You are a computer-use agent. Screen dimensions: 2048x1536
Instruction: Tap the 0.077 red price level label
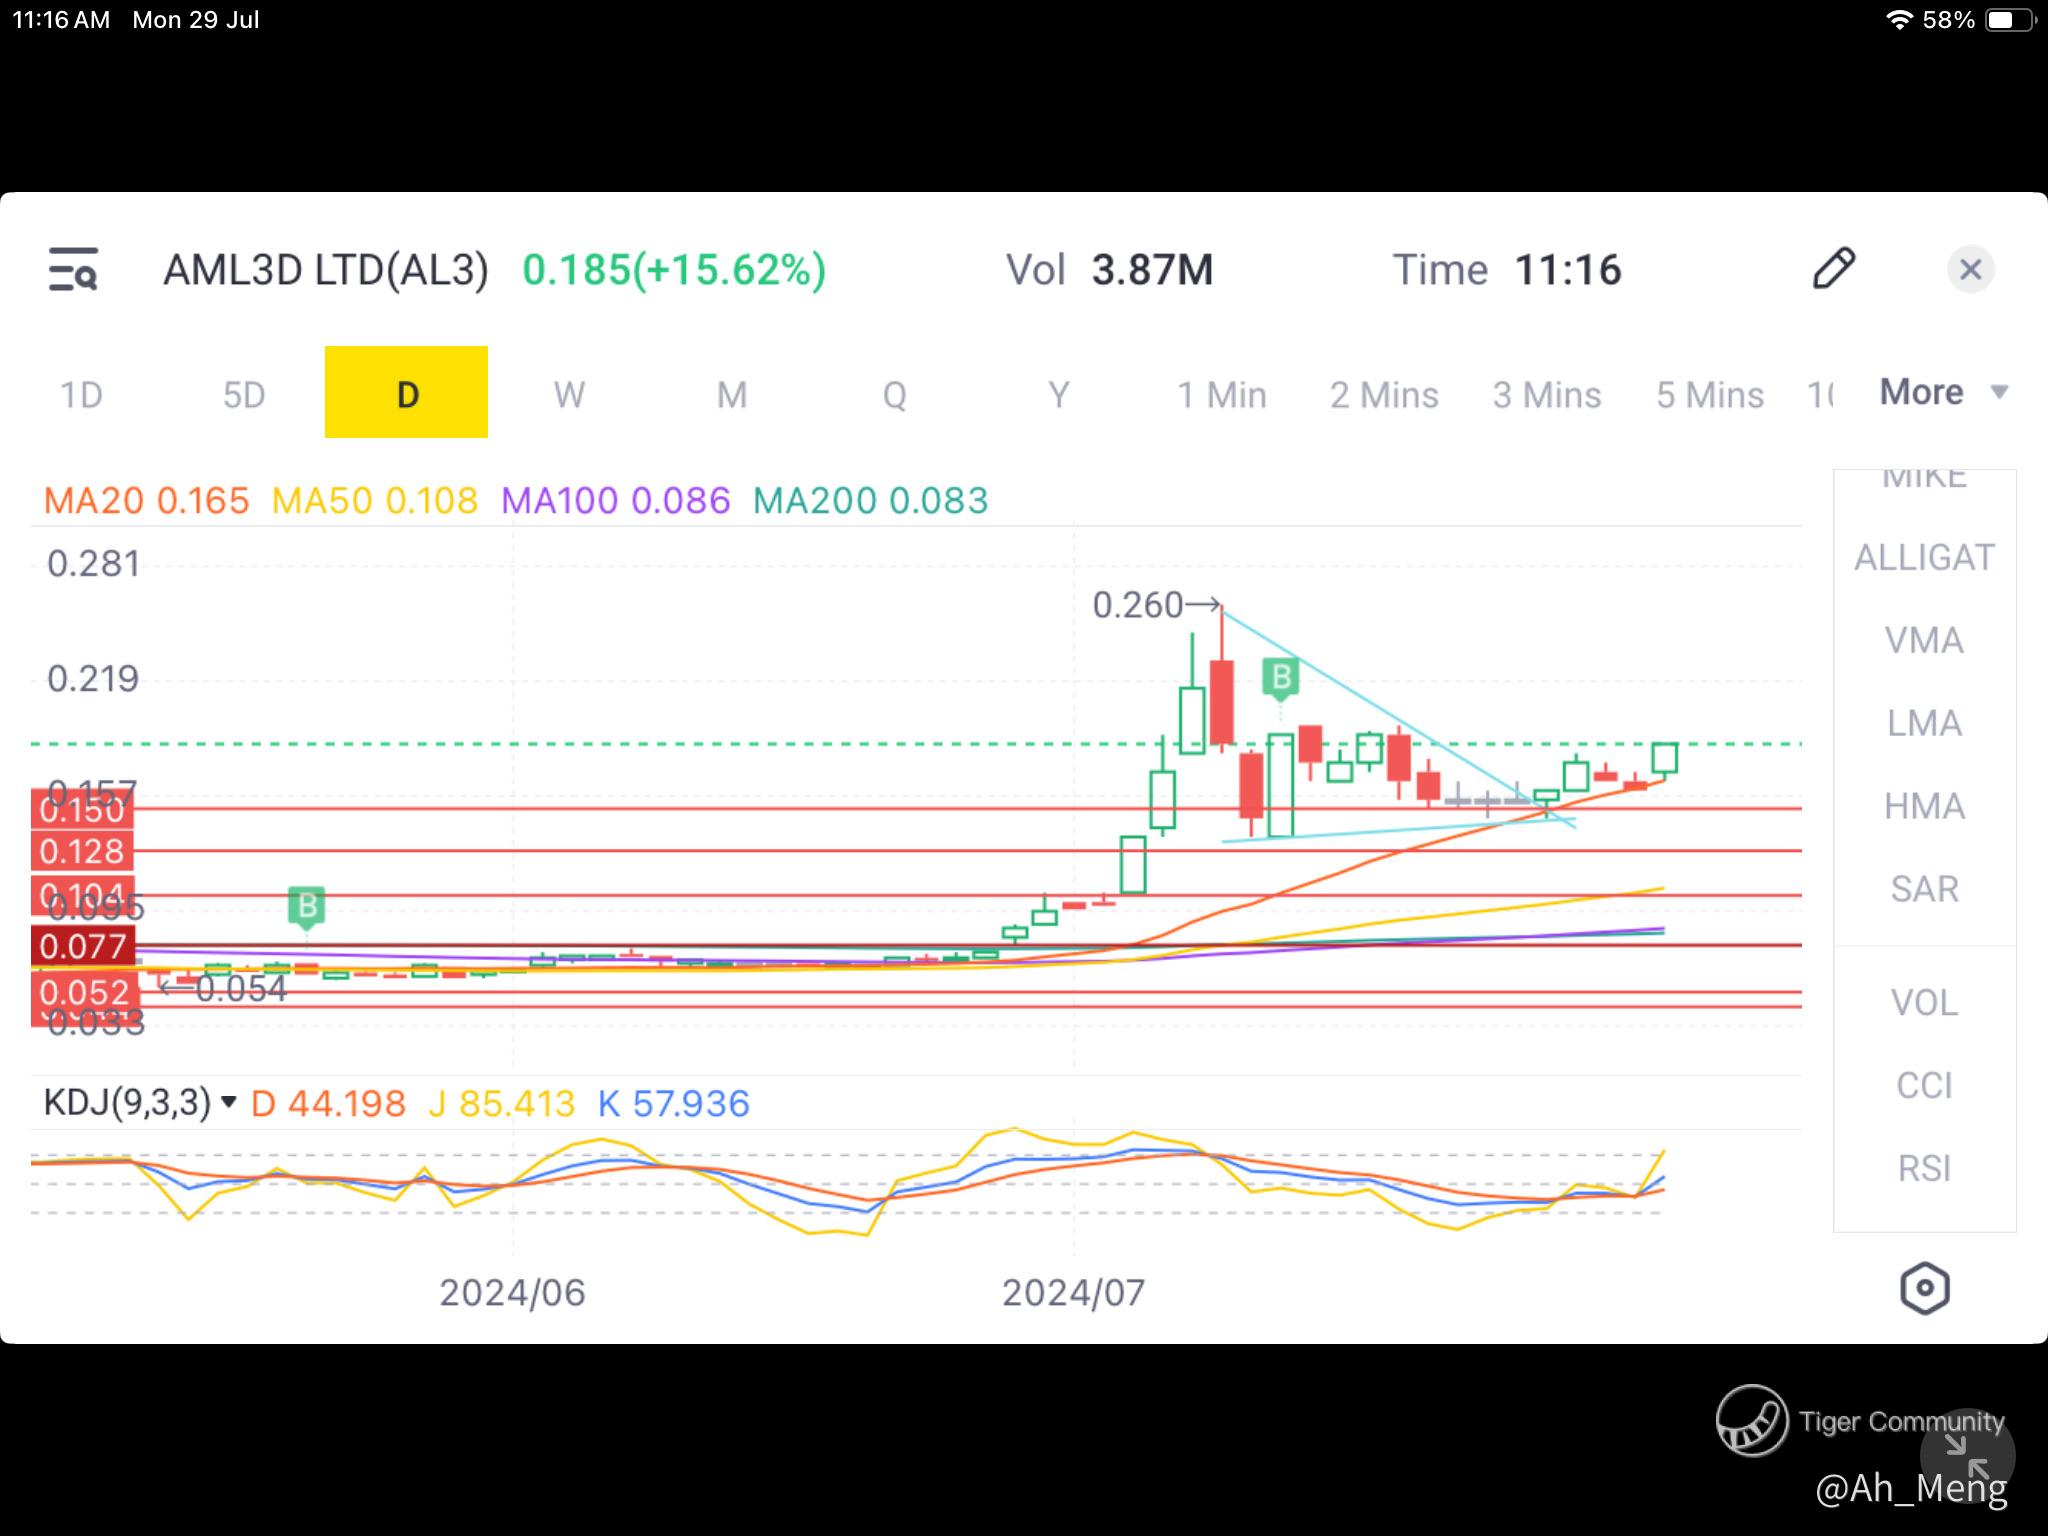[83, 946]
